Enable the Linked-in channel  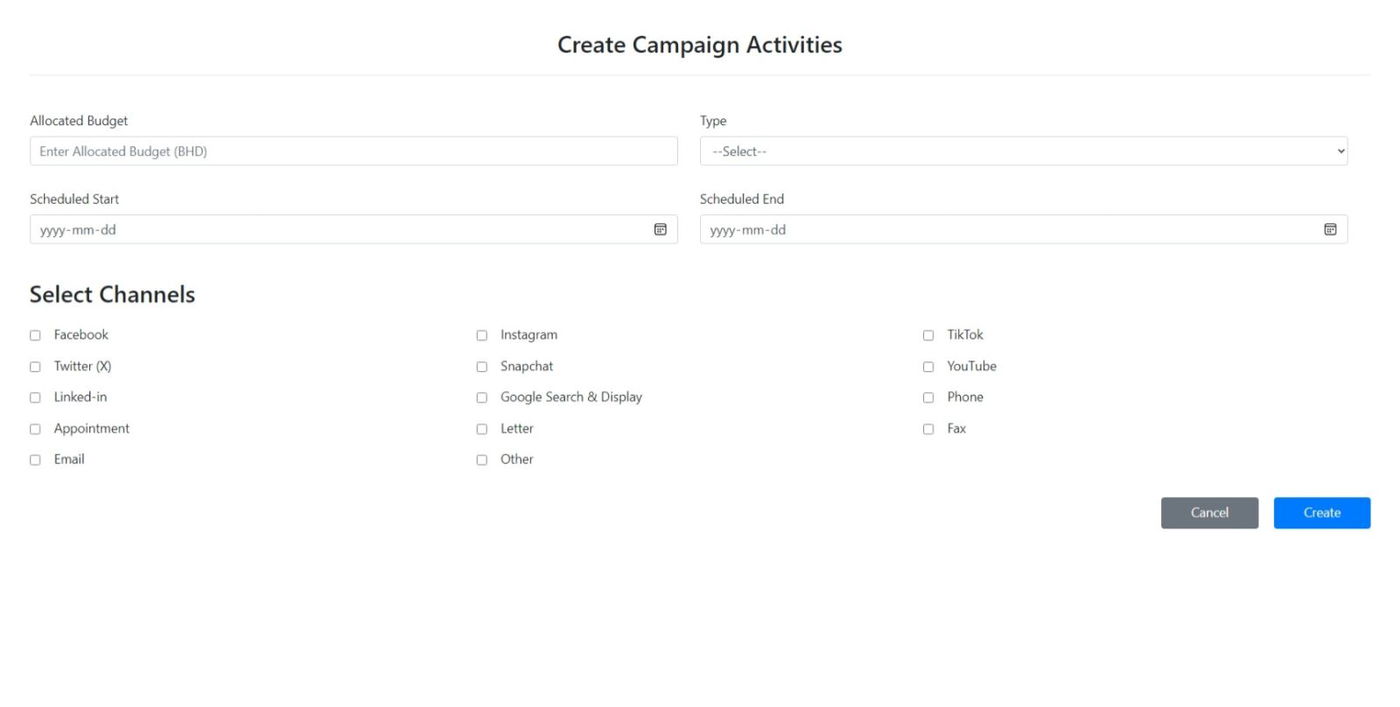[35, 398]
